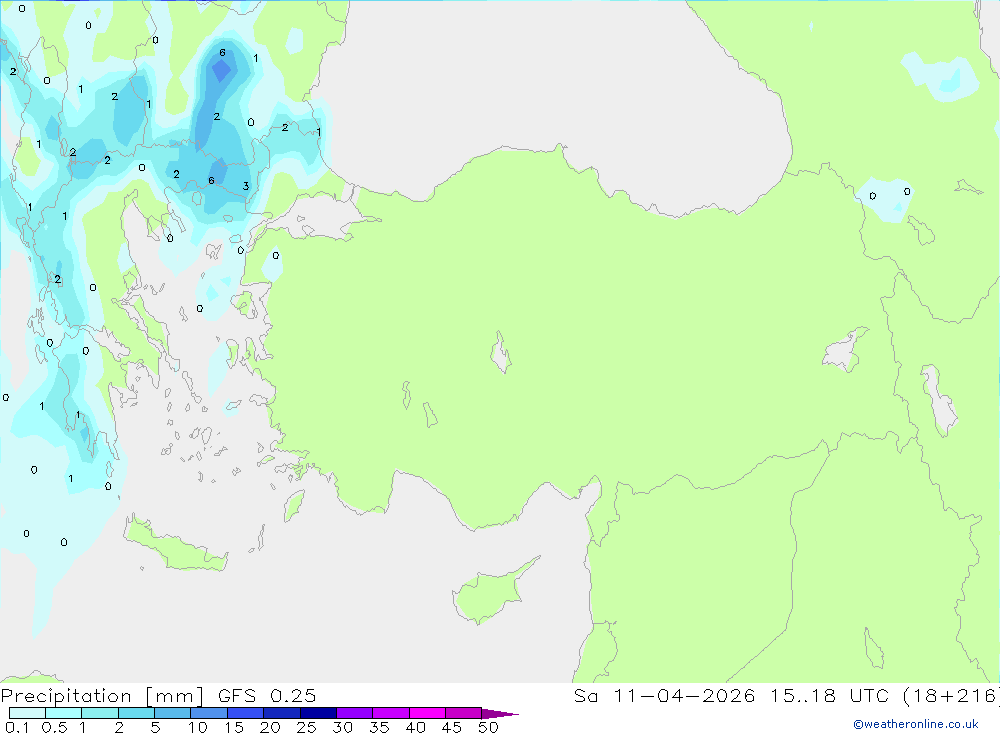Select the 10–15 mm legend swatch
The image size is (1000, 733).
click(x=209, y=713)
